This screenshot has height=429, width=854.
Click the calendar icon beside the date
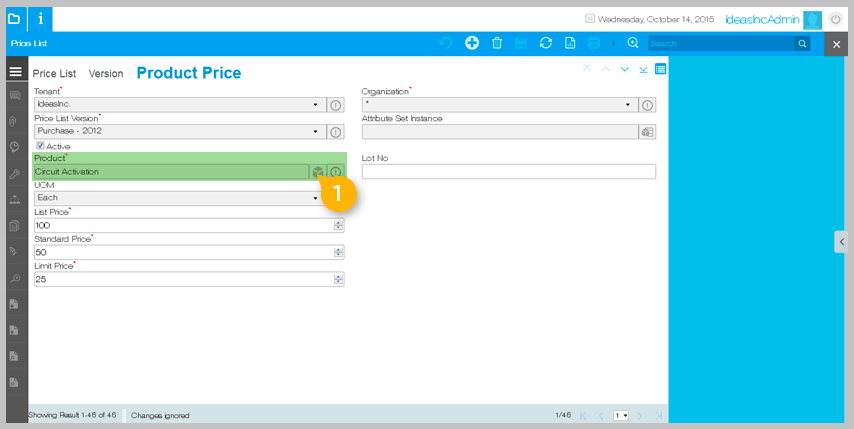[x=590, y=19]
